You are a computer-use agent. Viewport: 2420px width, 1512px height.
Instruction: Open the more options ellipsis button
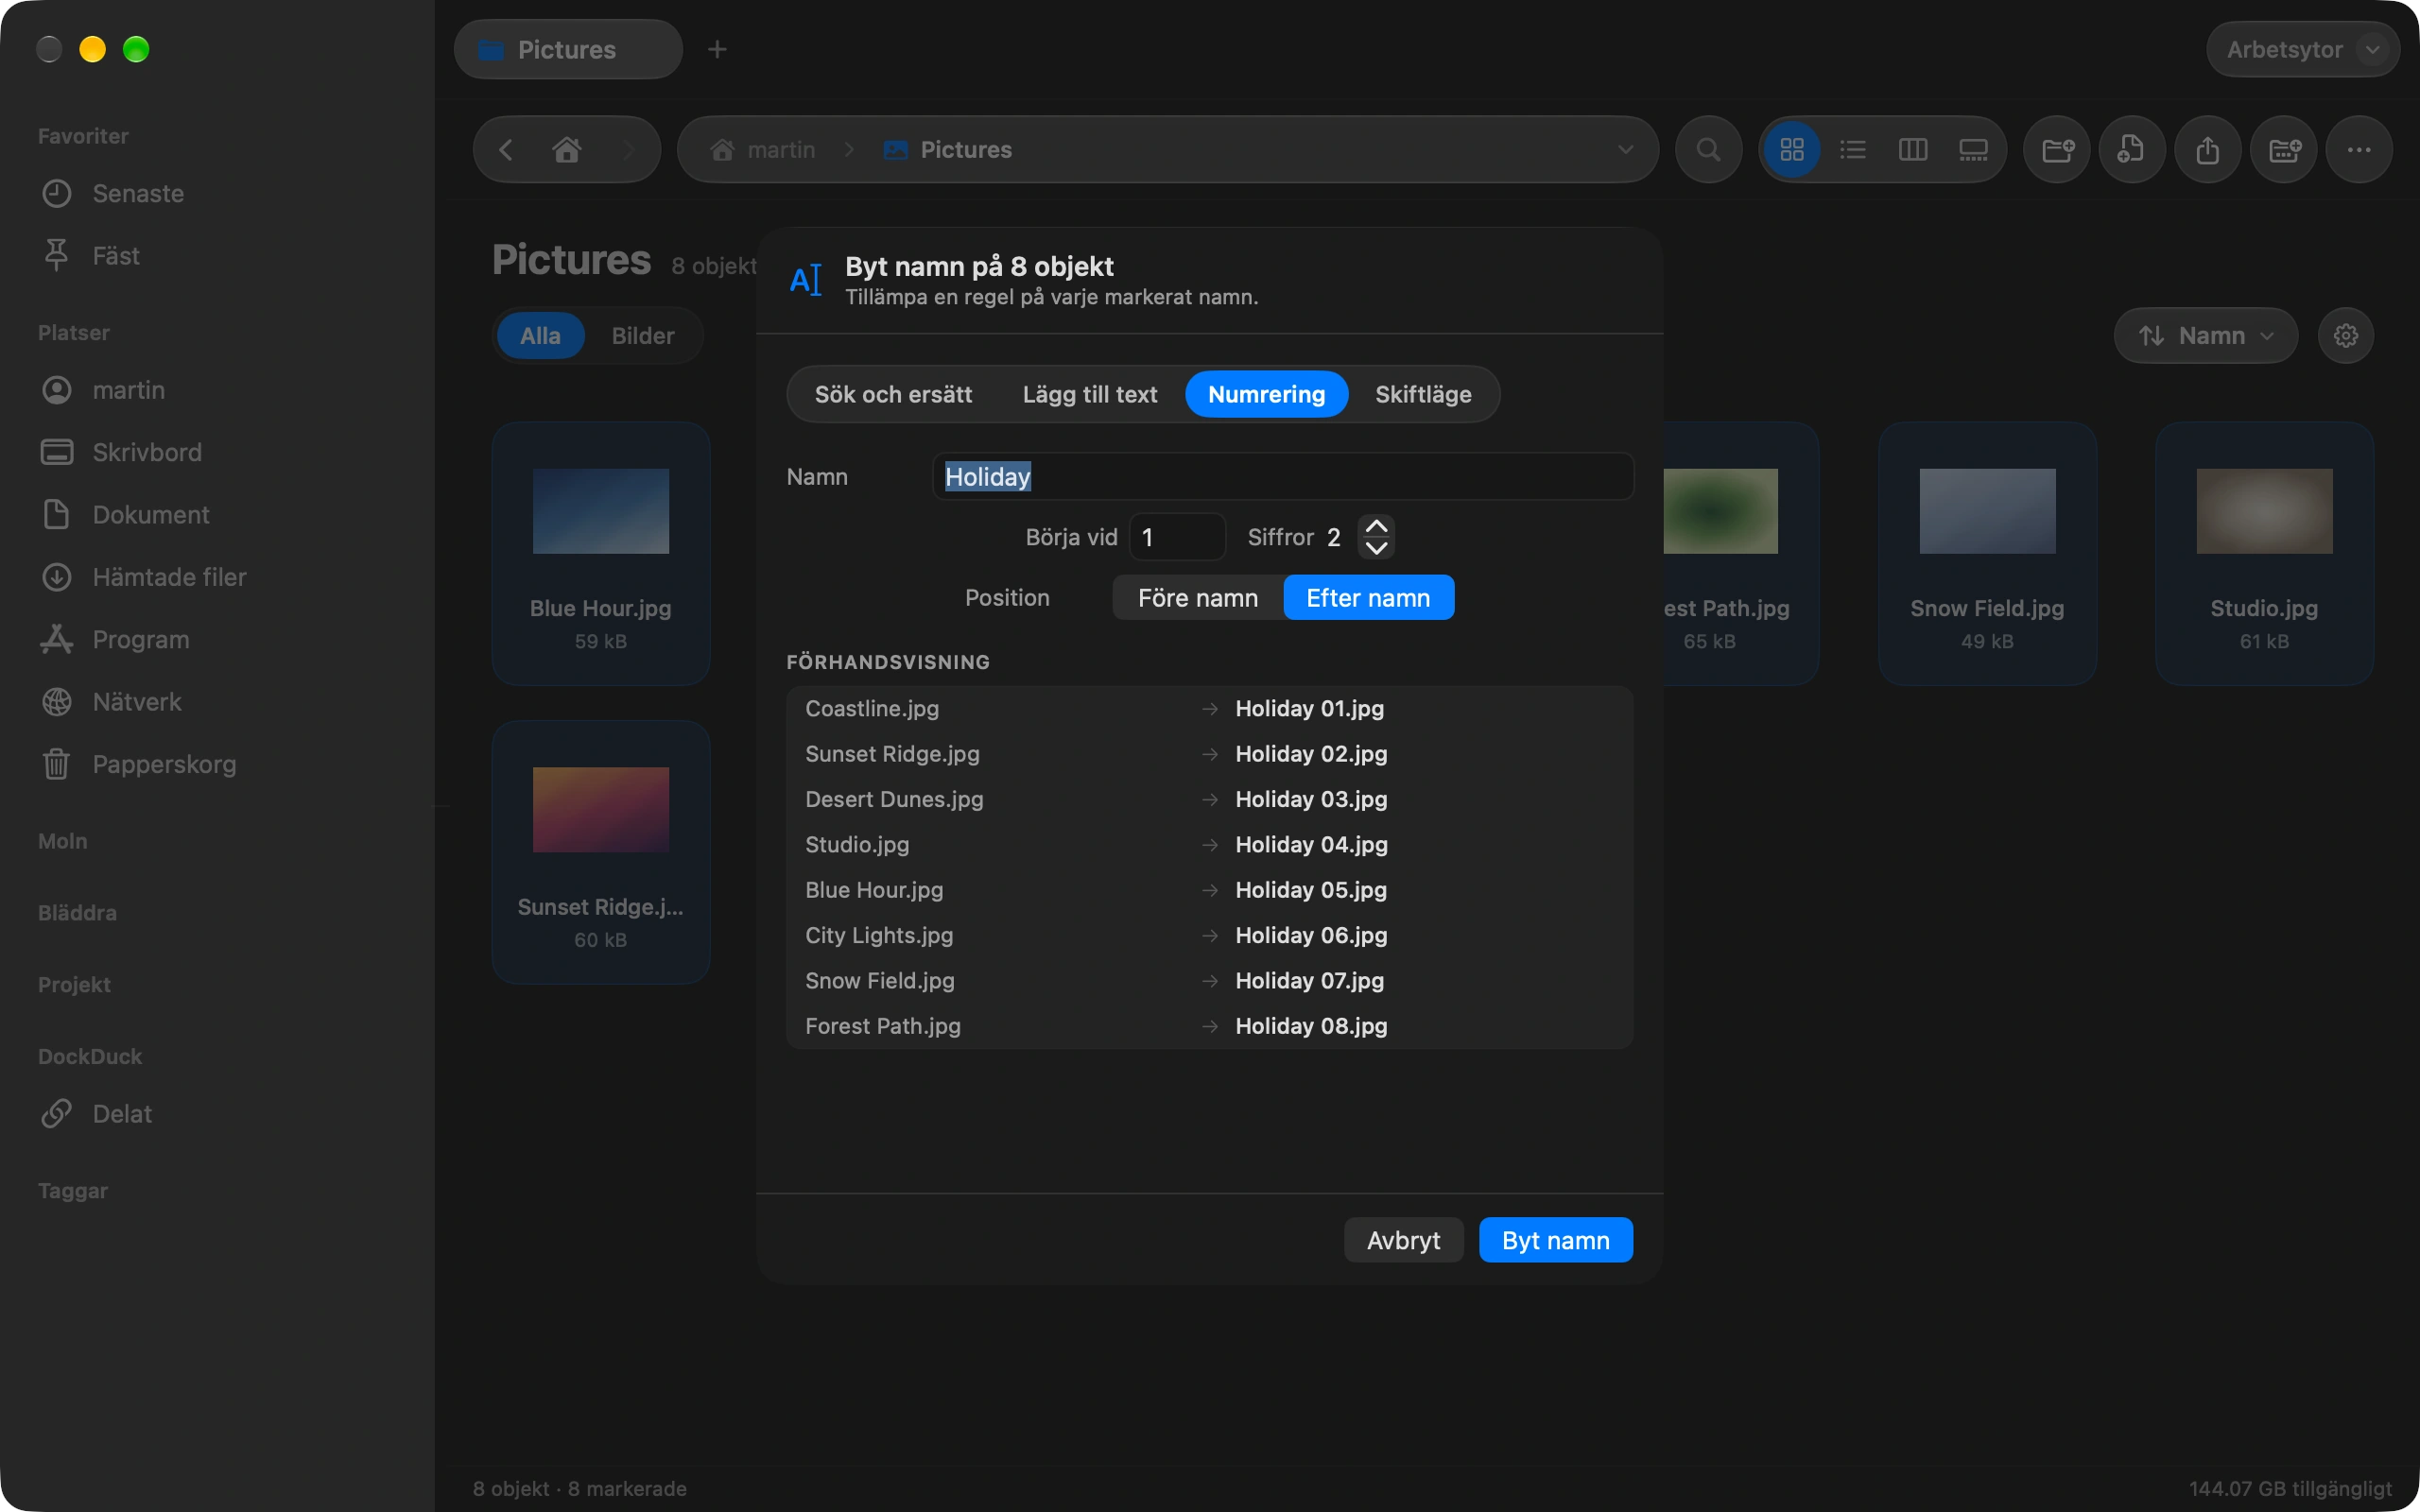click(2359, 150)
